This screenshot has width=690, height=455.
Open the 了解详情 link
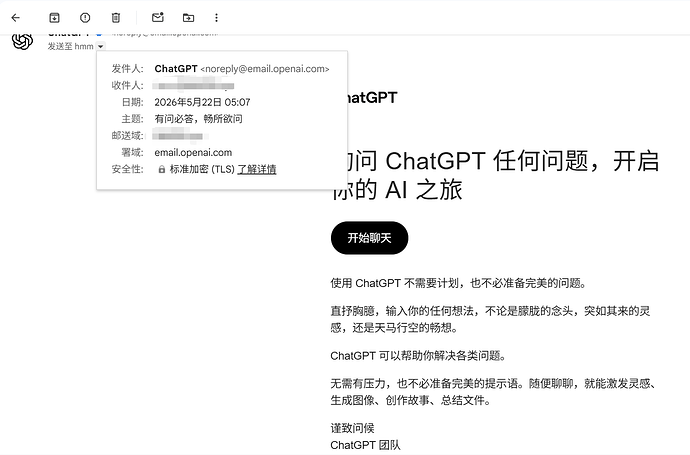click(x=257, y=169)
